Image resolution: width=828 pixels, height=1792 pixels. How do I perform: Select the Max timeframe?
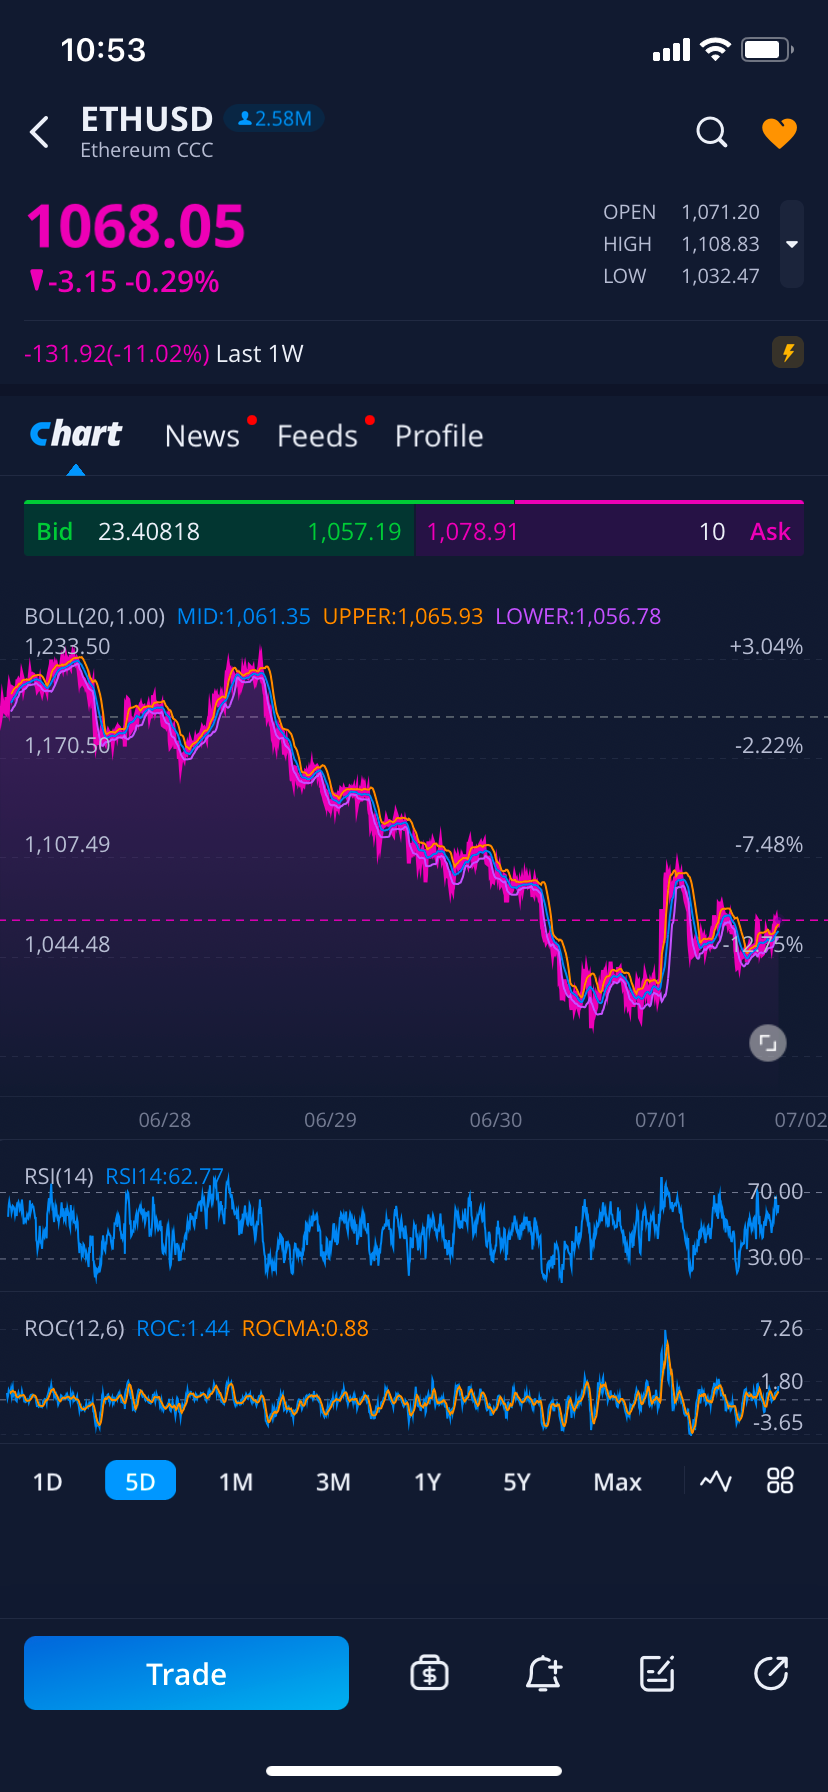(617, 1481)
